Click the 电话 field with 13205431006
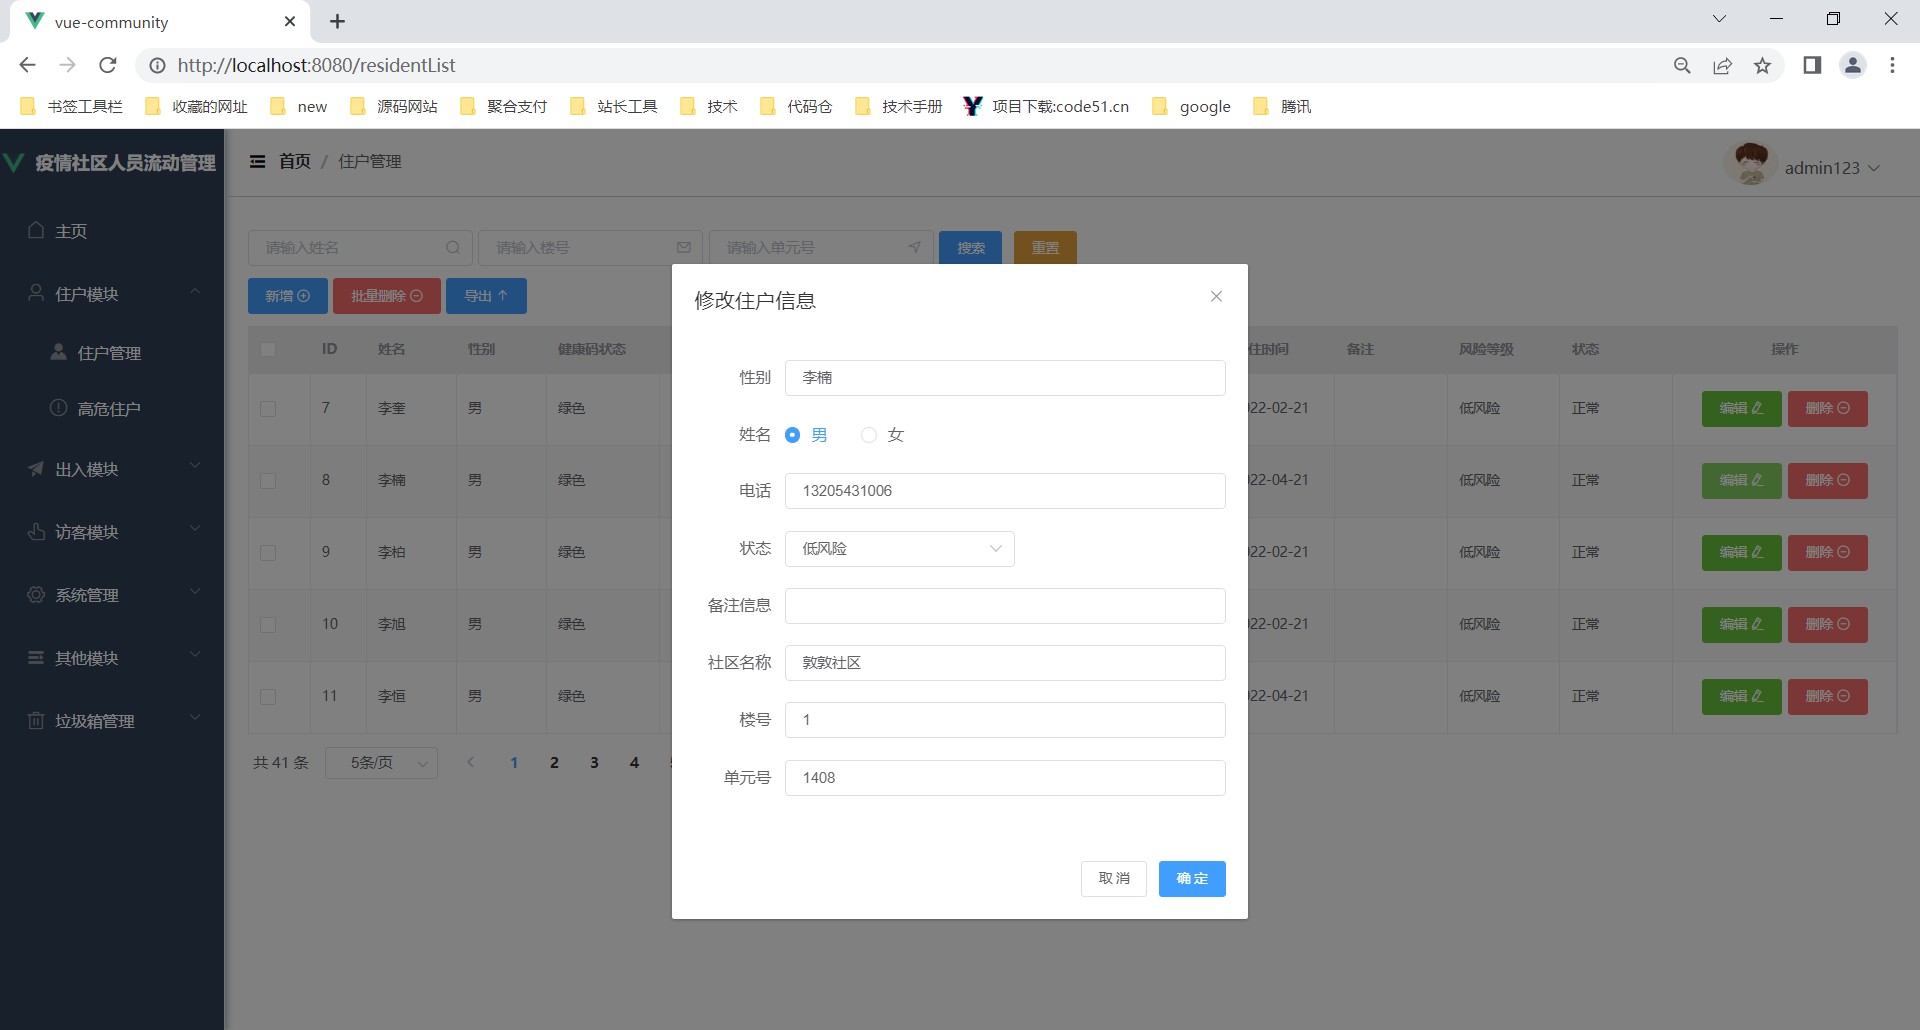Viewport: 1920px width, 1030px height. tap(1005, 491)
